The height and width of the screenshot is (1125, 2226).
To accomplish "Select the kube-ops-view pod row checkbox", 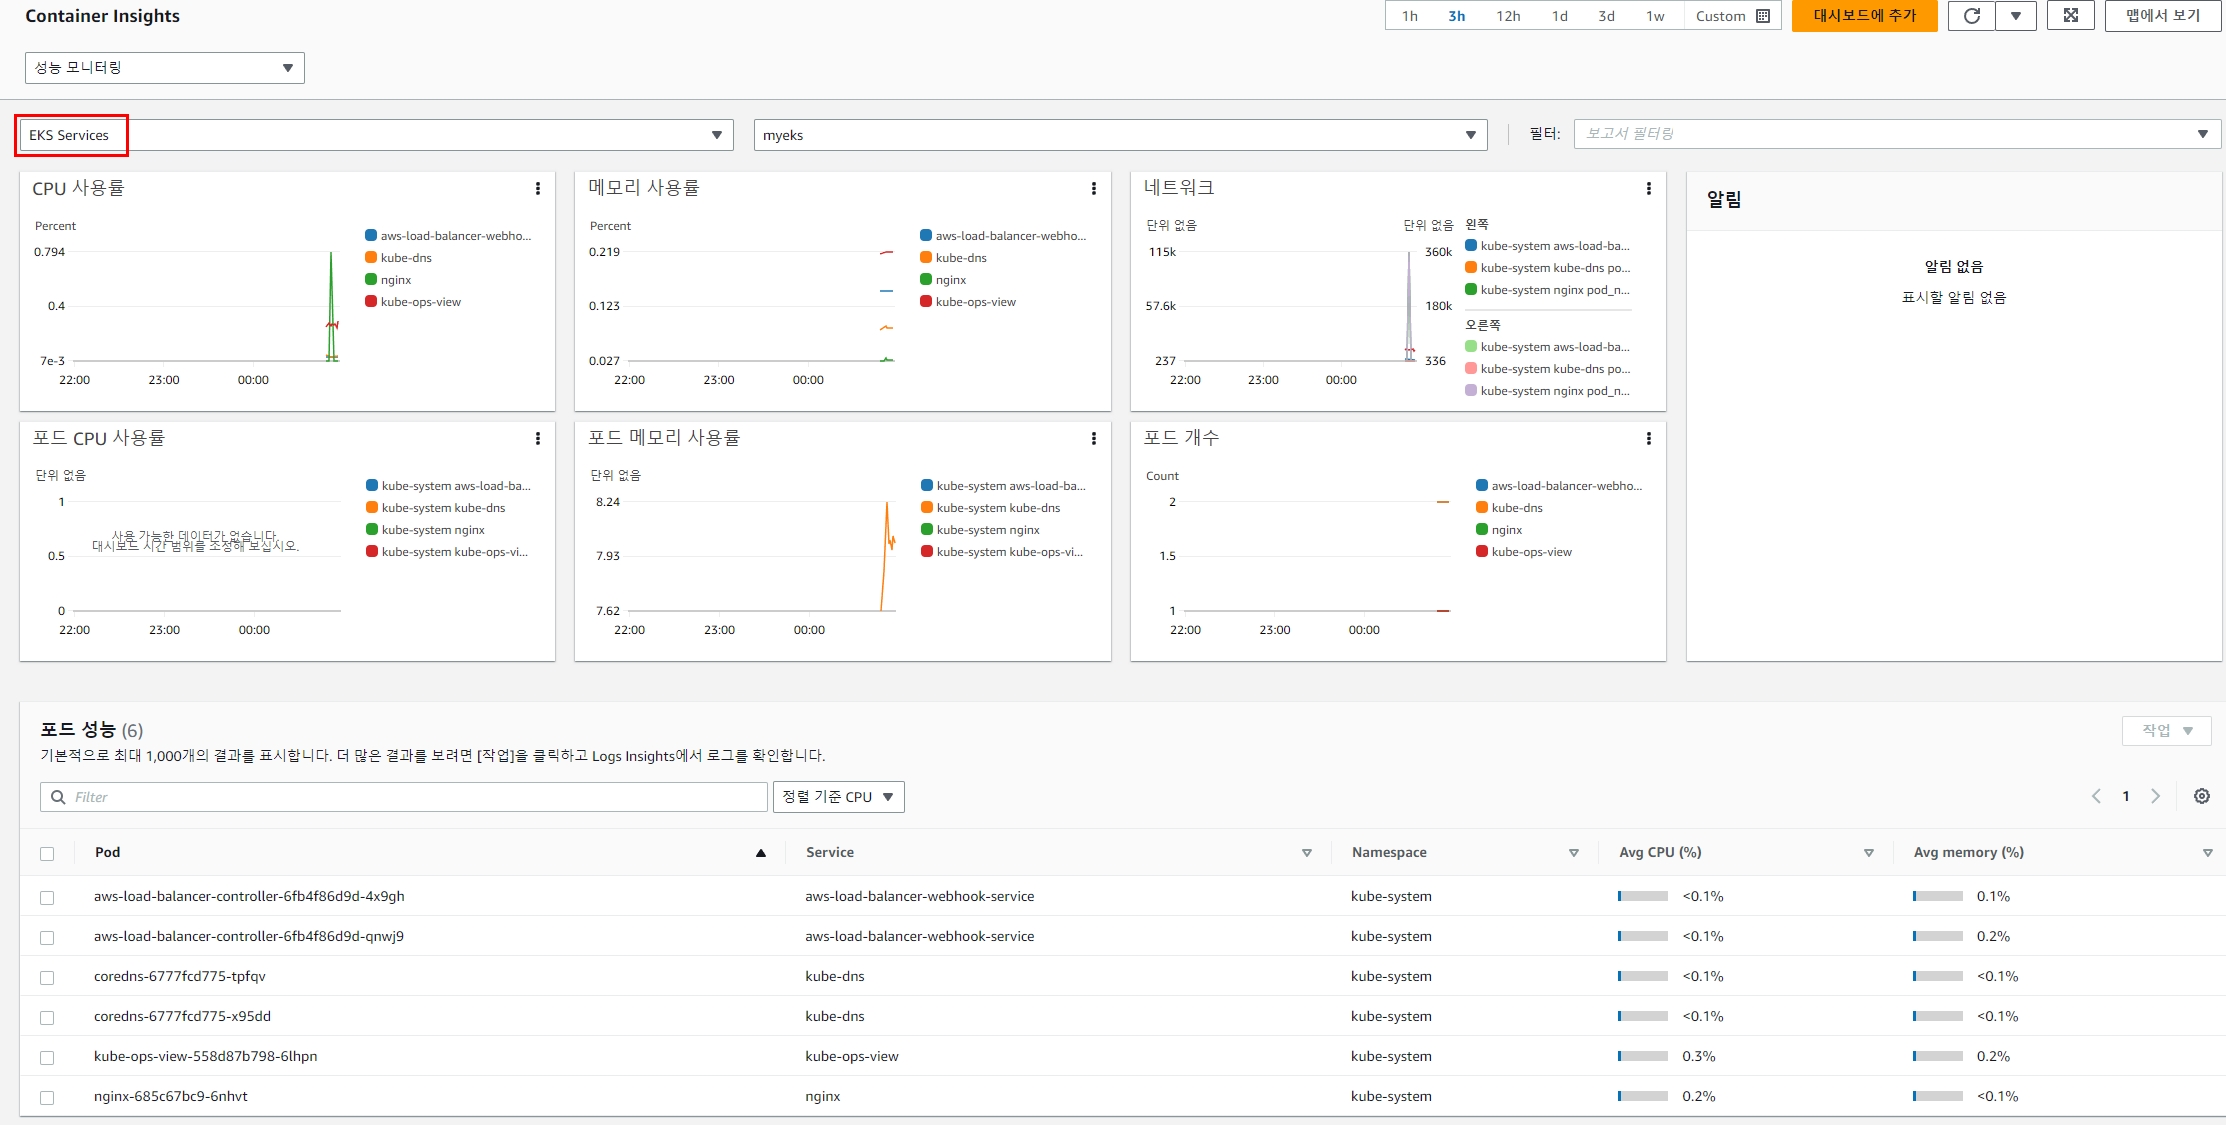I will click(47, 1057).
